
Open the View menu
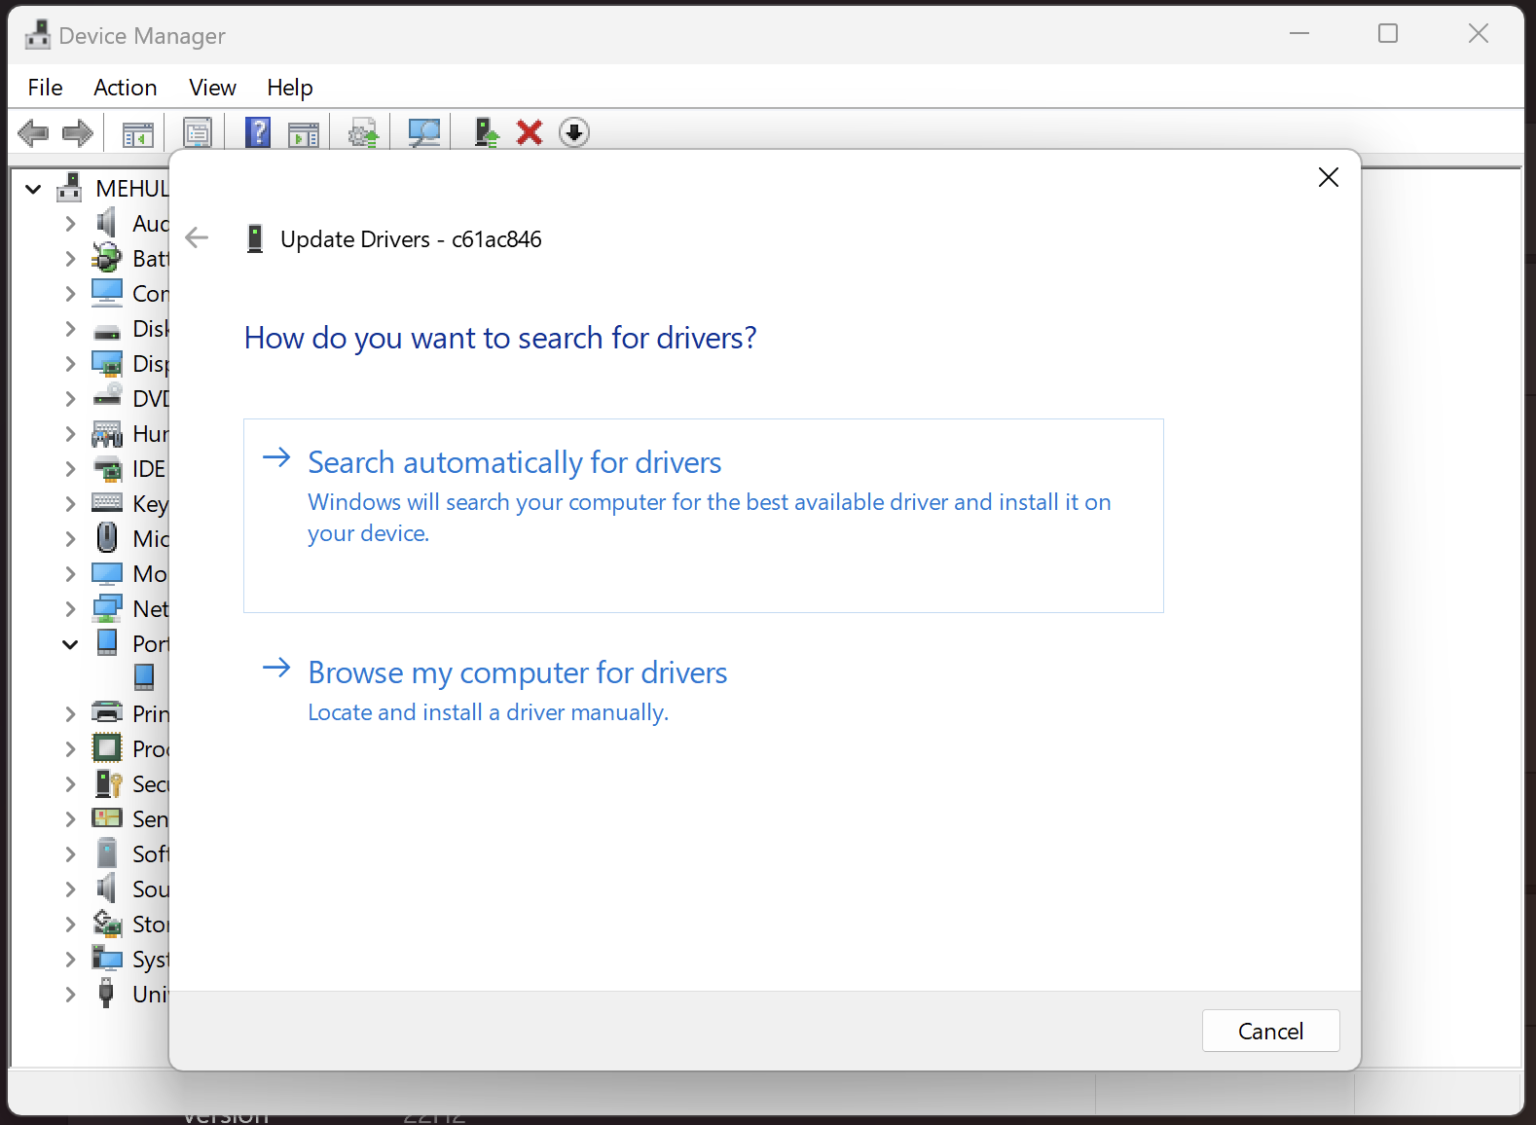click(212, 88)
